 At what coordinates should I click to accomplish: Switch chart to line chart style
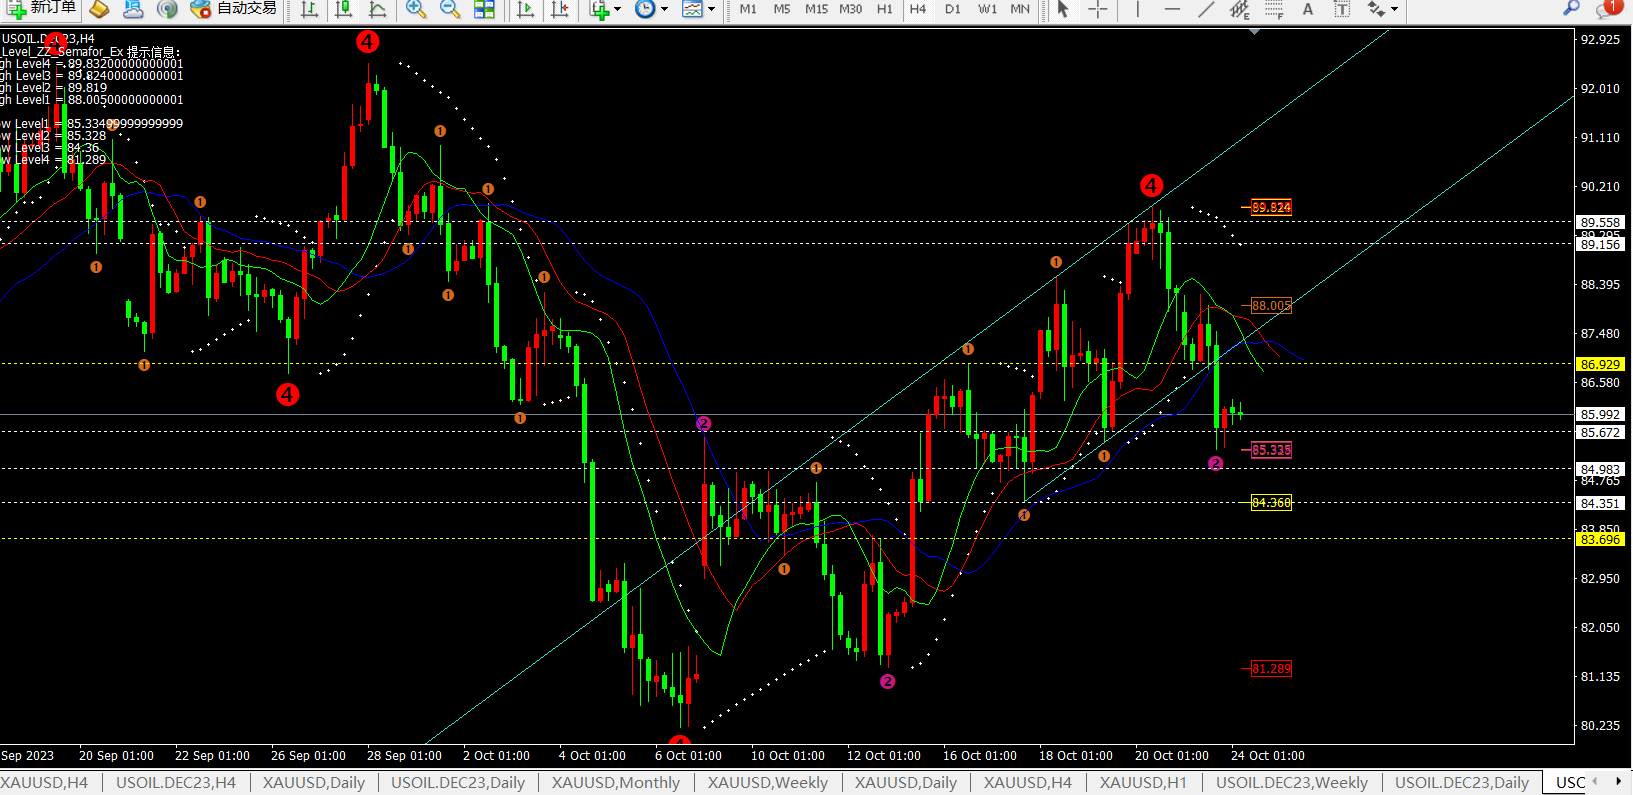(378, 9)
